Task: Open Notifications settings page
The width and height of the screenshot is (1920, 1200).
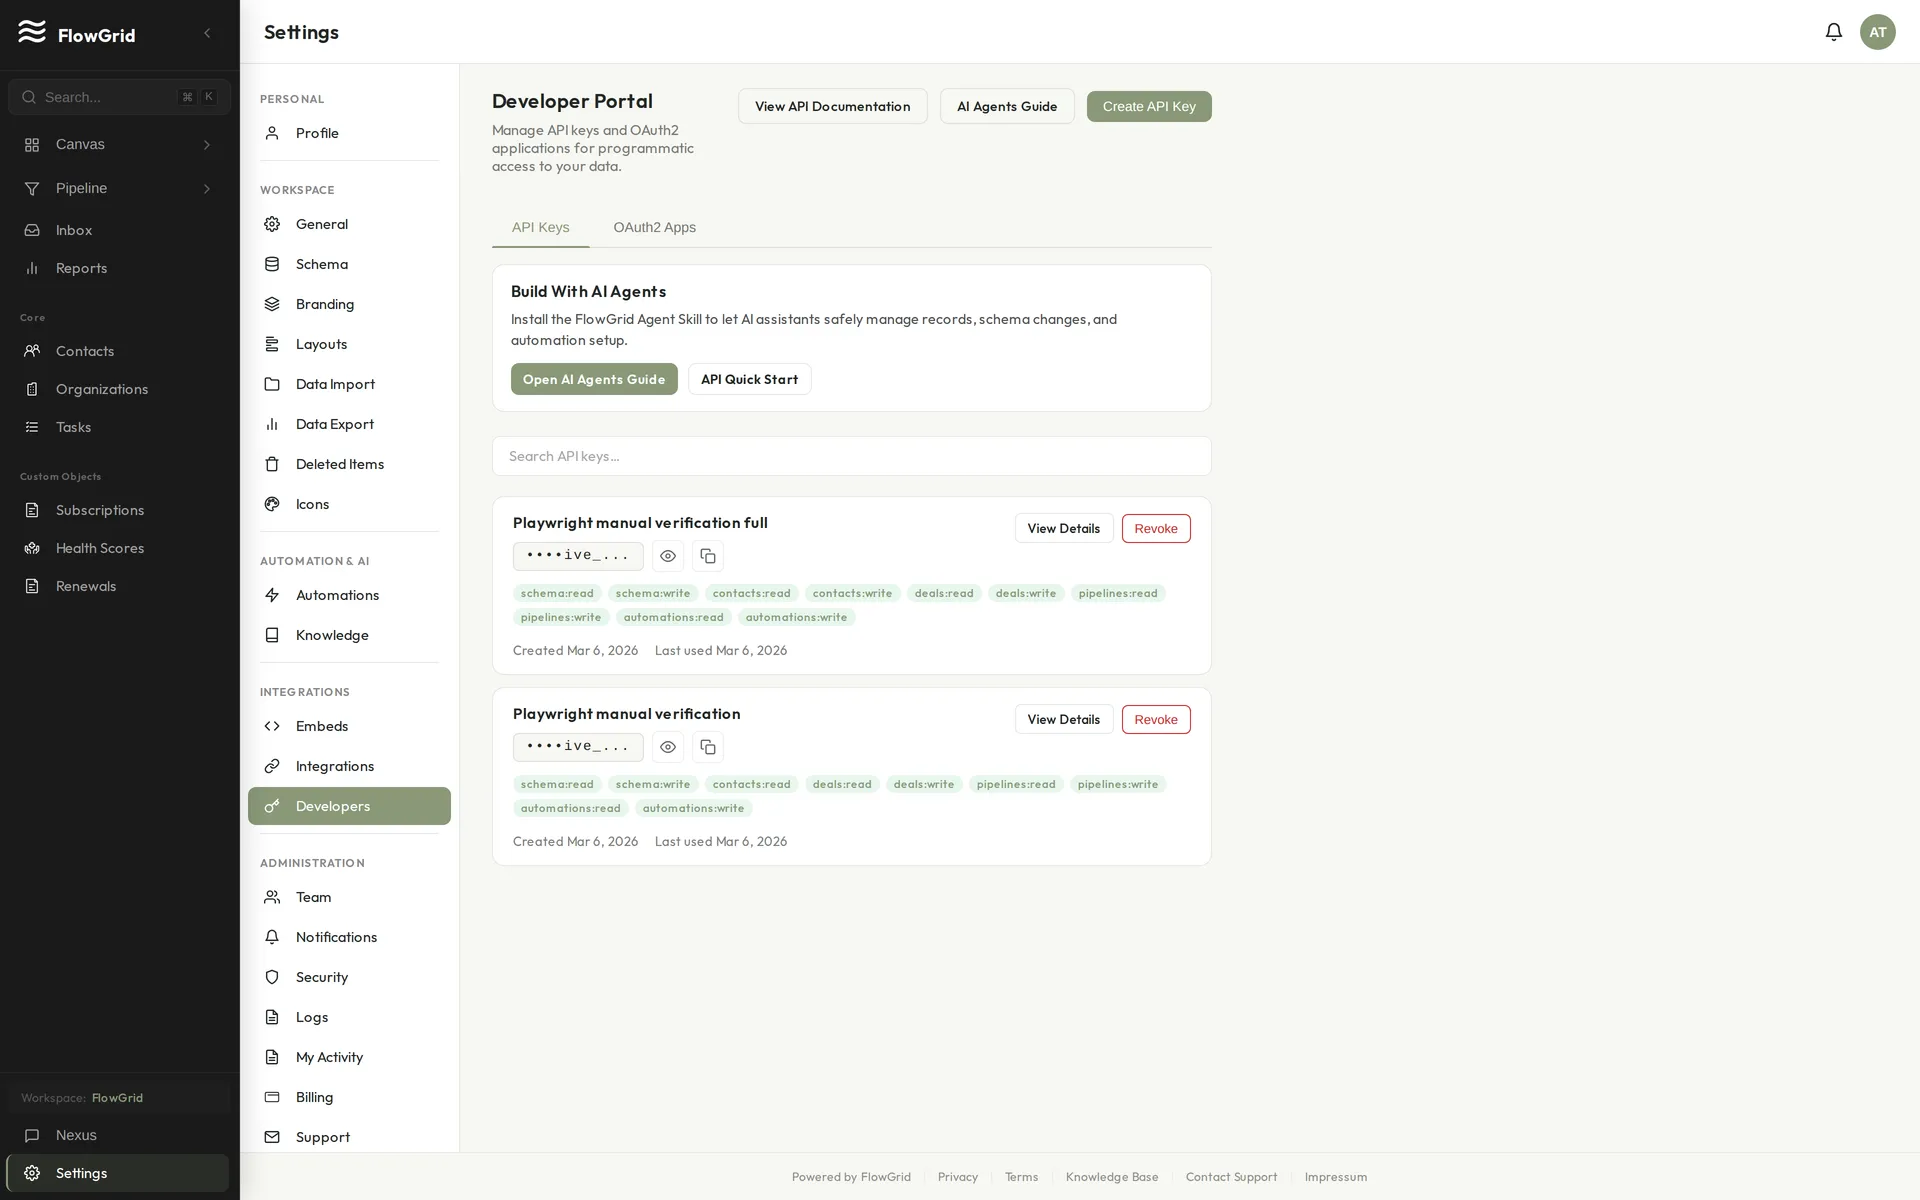Action: point(349,937)
